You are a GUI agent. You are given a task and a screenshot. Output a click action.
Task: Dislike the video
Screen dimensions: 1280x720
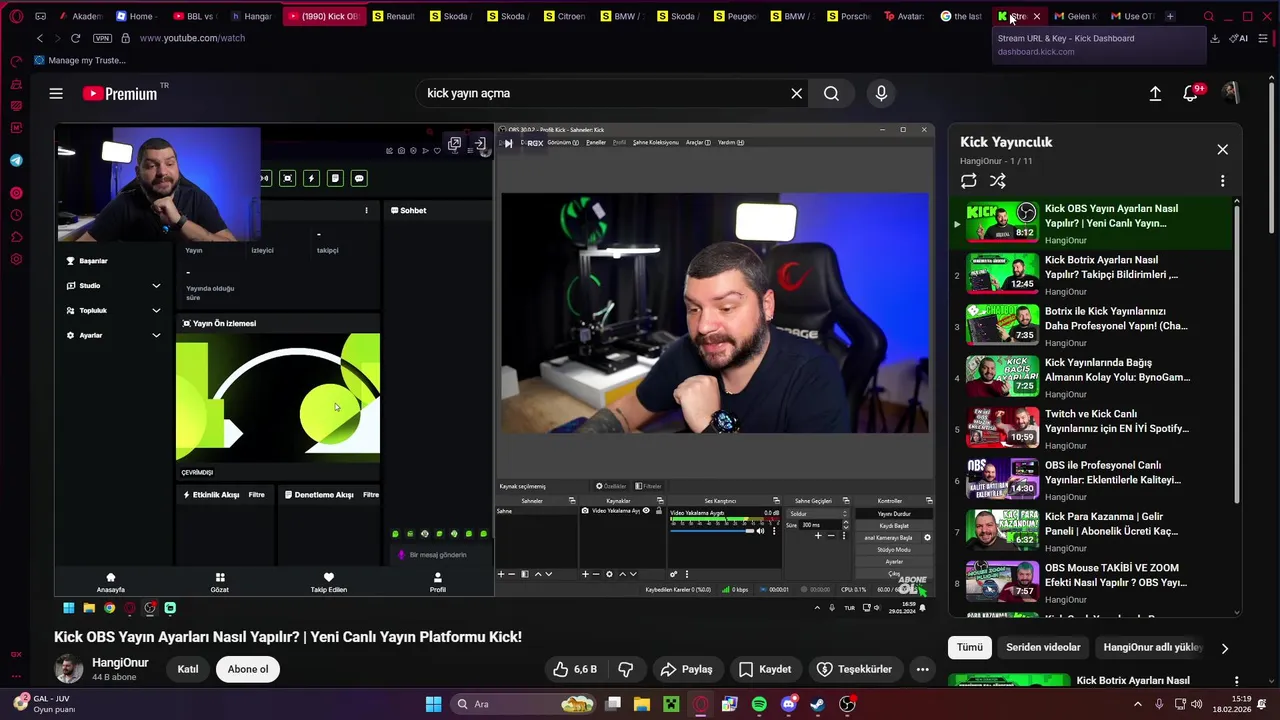point(626,669)
